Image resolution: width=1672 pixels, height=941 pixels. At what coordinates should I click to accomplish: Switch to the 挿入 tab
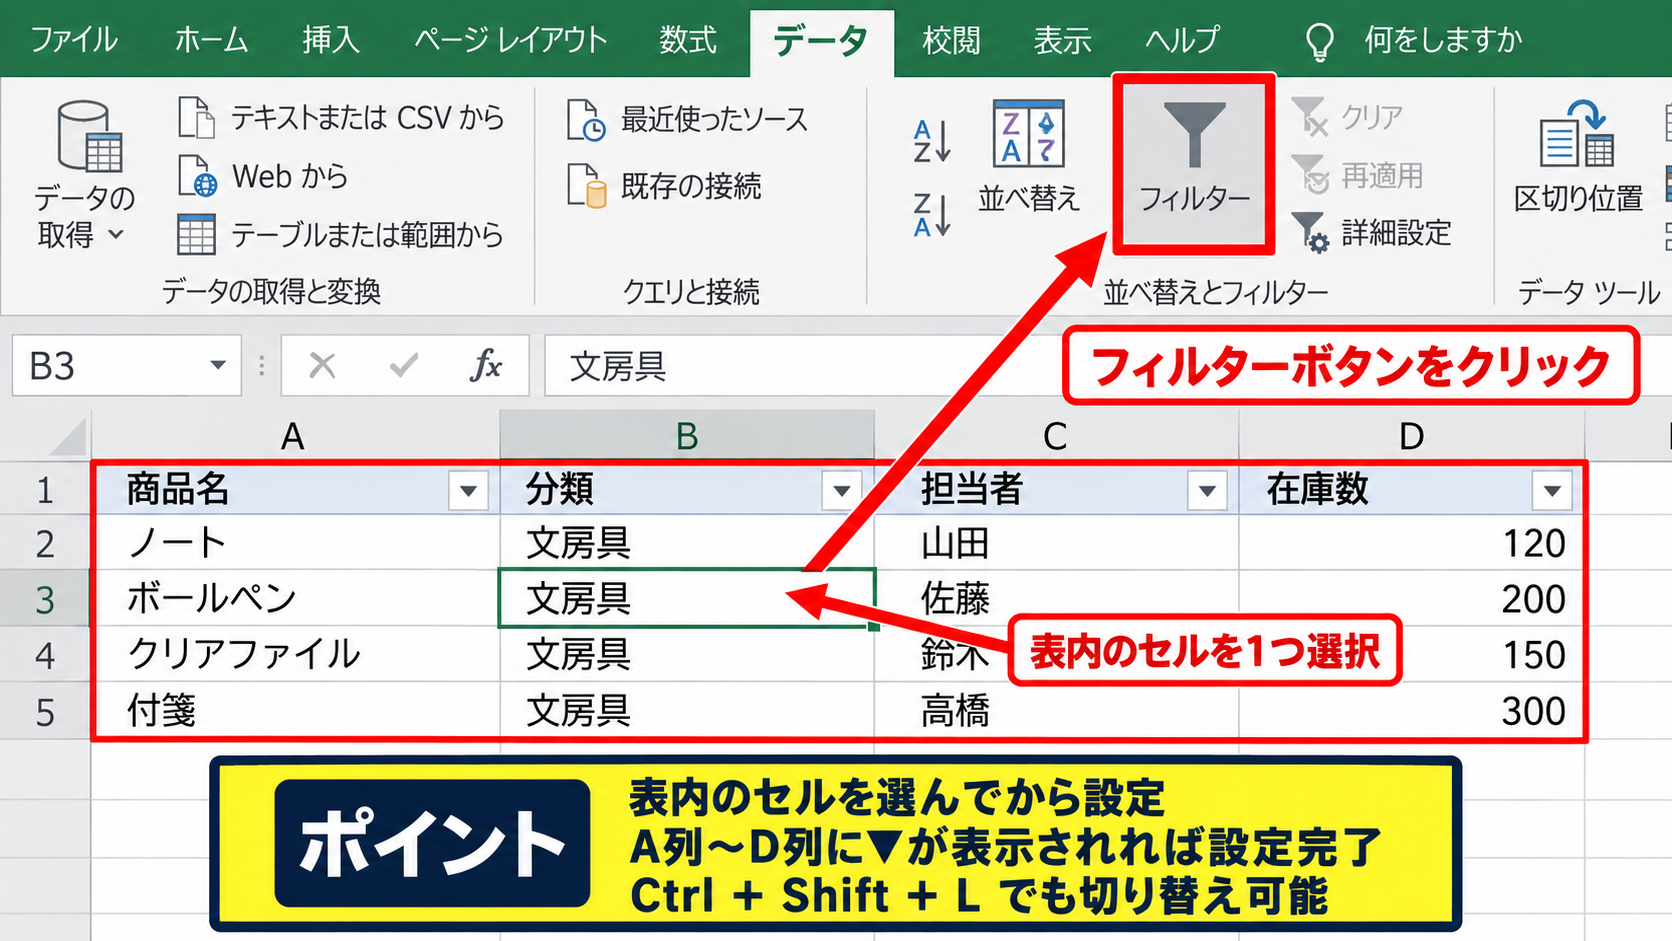pyautogui.click(x=331, y=40)
